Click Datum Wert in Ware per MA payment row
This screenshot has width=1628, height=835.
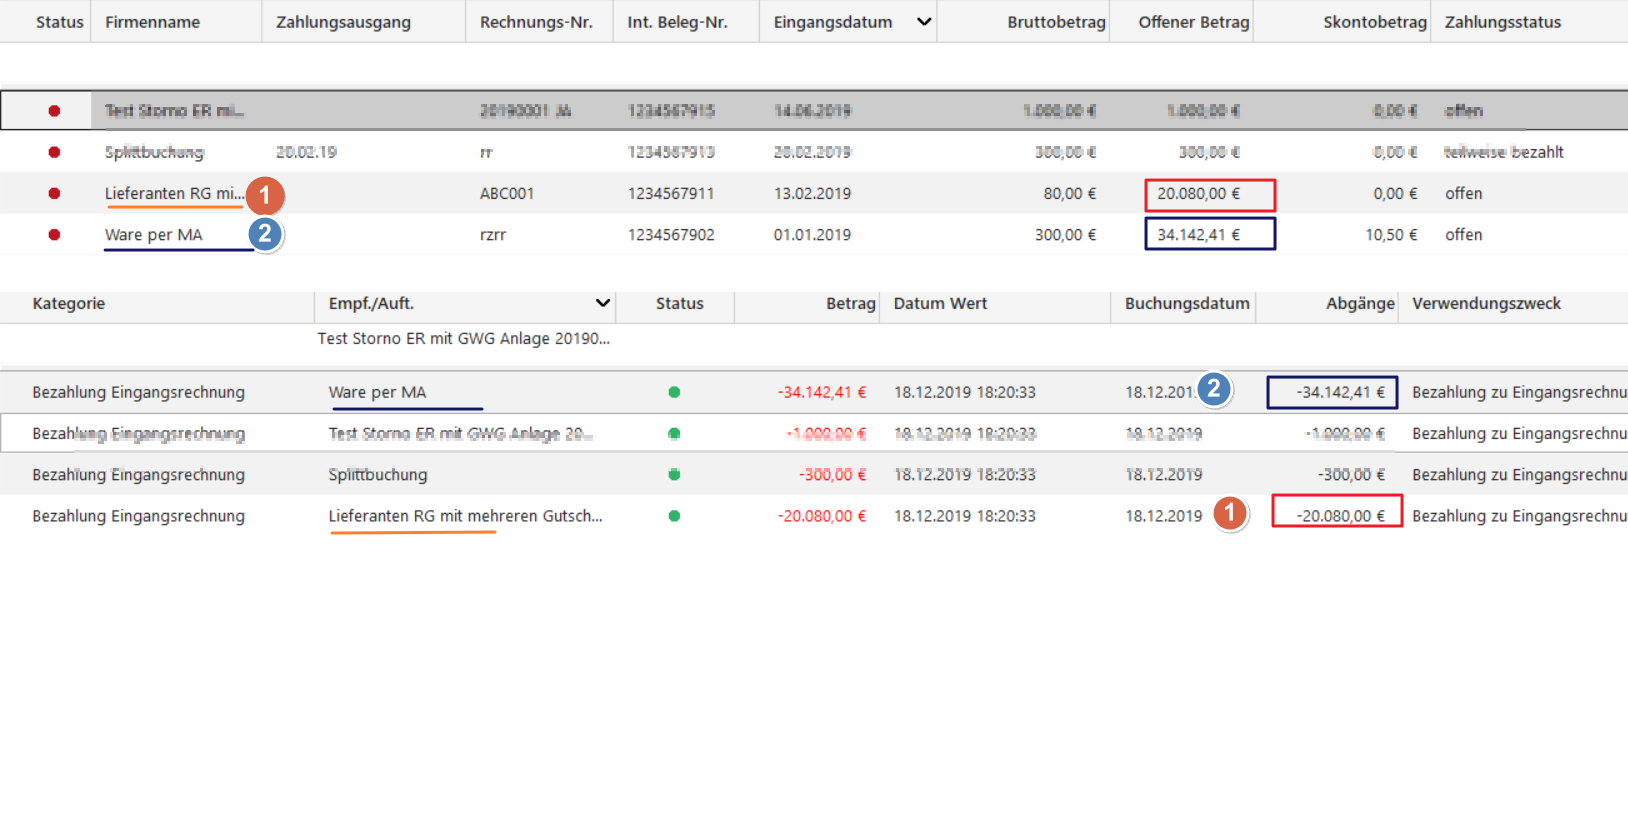point(965,392)
